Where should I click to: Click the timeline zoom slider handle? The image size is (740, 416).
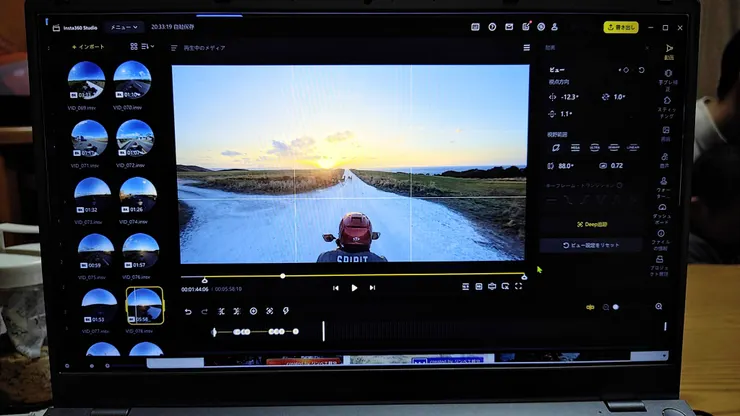[615, 307]
